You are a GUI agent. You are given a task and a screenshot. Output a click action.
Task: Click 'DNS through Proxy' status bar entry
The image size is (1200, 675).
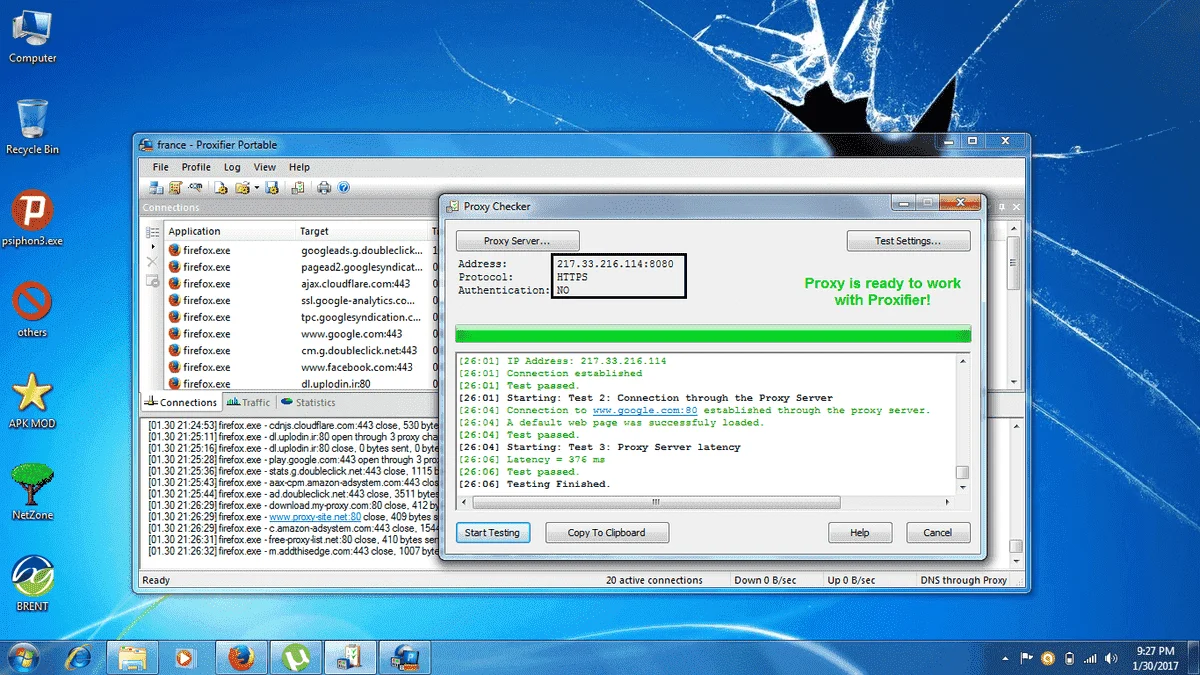(x=964, y=580)
